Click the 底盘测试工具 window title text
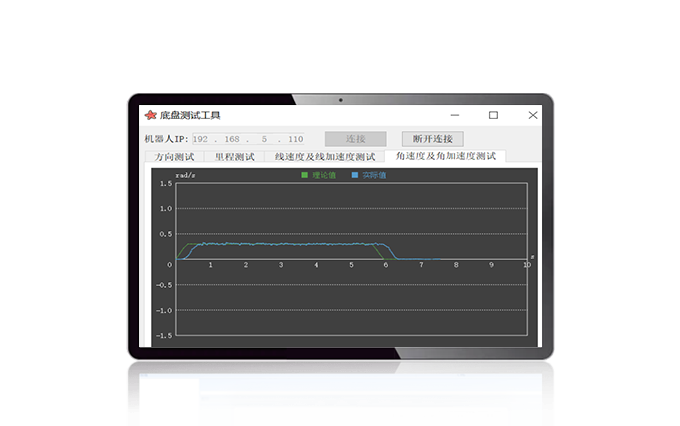This screenshot has width=680, height=426. coord(190,115)
